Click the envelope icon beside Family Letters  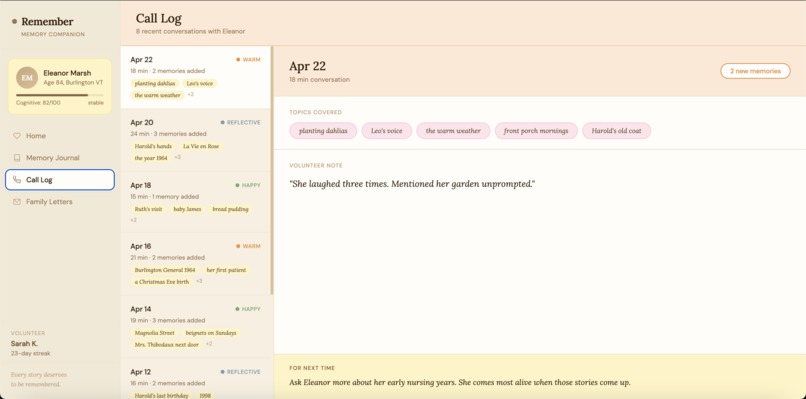pyautogui.click(x=17, y=202)
